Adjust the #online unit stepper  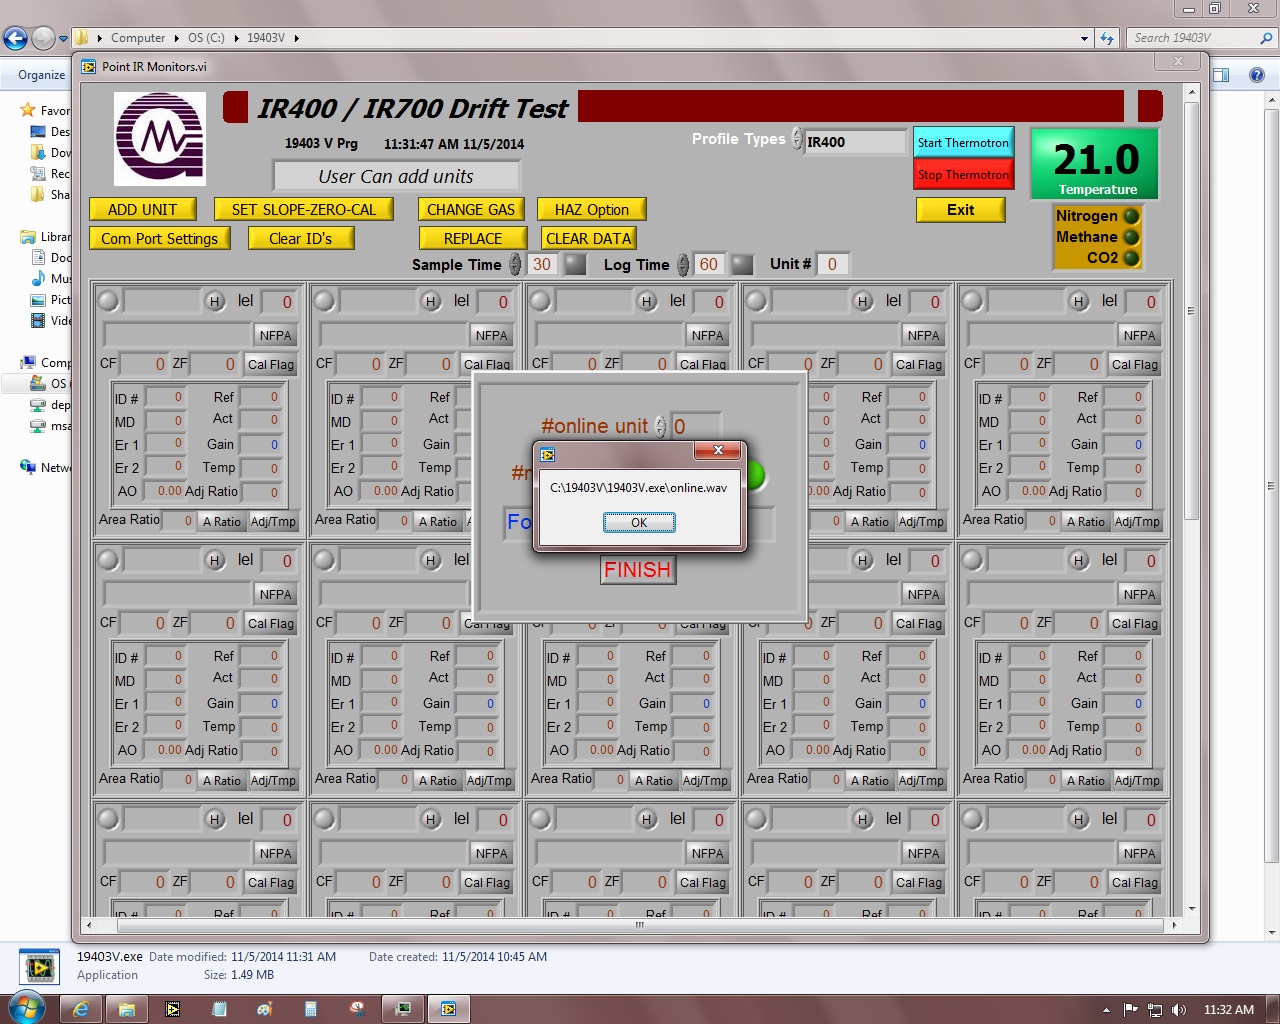[660, 426]
